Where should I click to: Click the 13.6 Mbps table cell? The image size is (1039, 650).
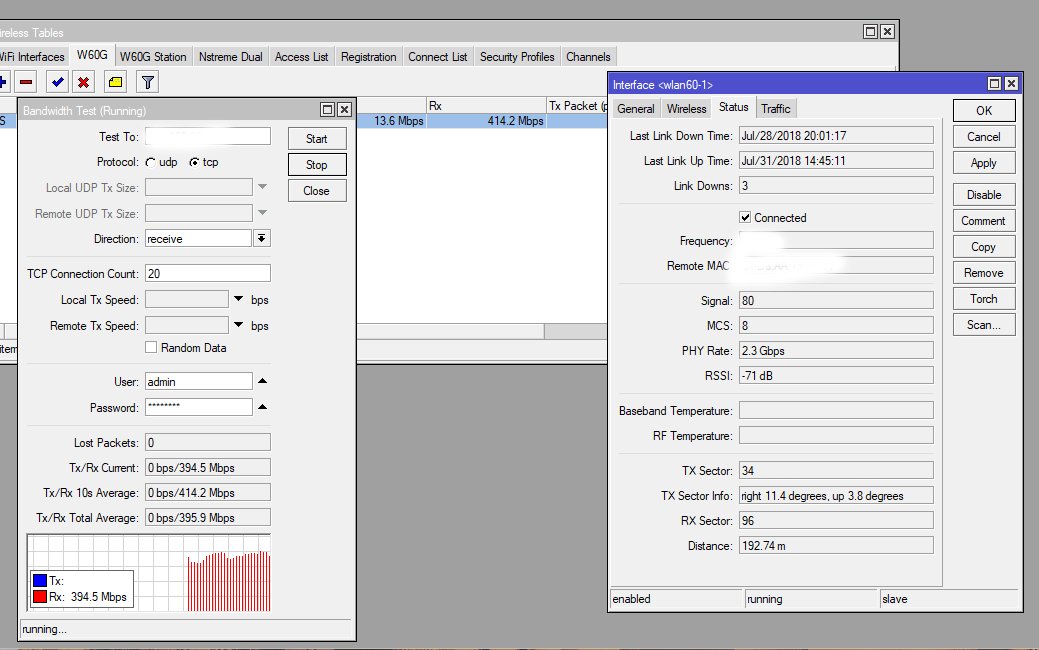coord(391,121)
